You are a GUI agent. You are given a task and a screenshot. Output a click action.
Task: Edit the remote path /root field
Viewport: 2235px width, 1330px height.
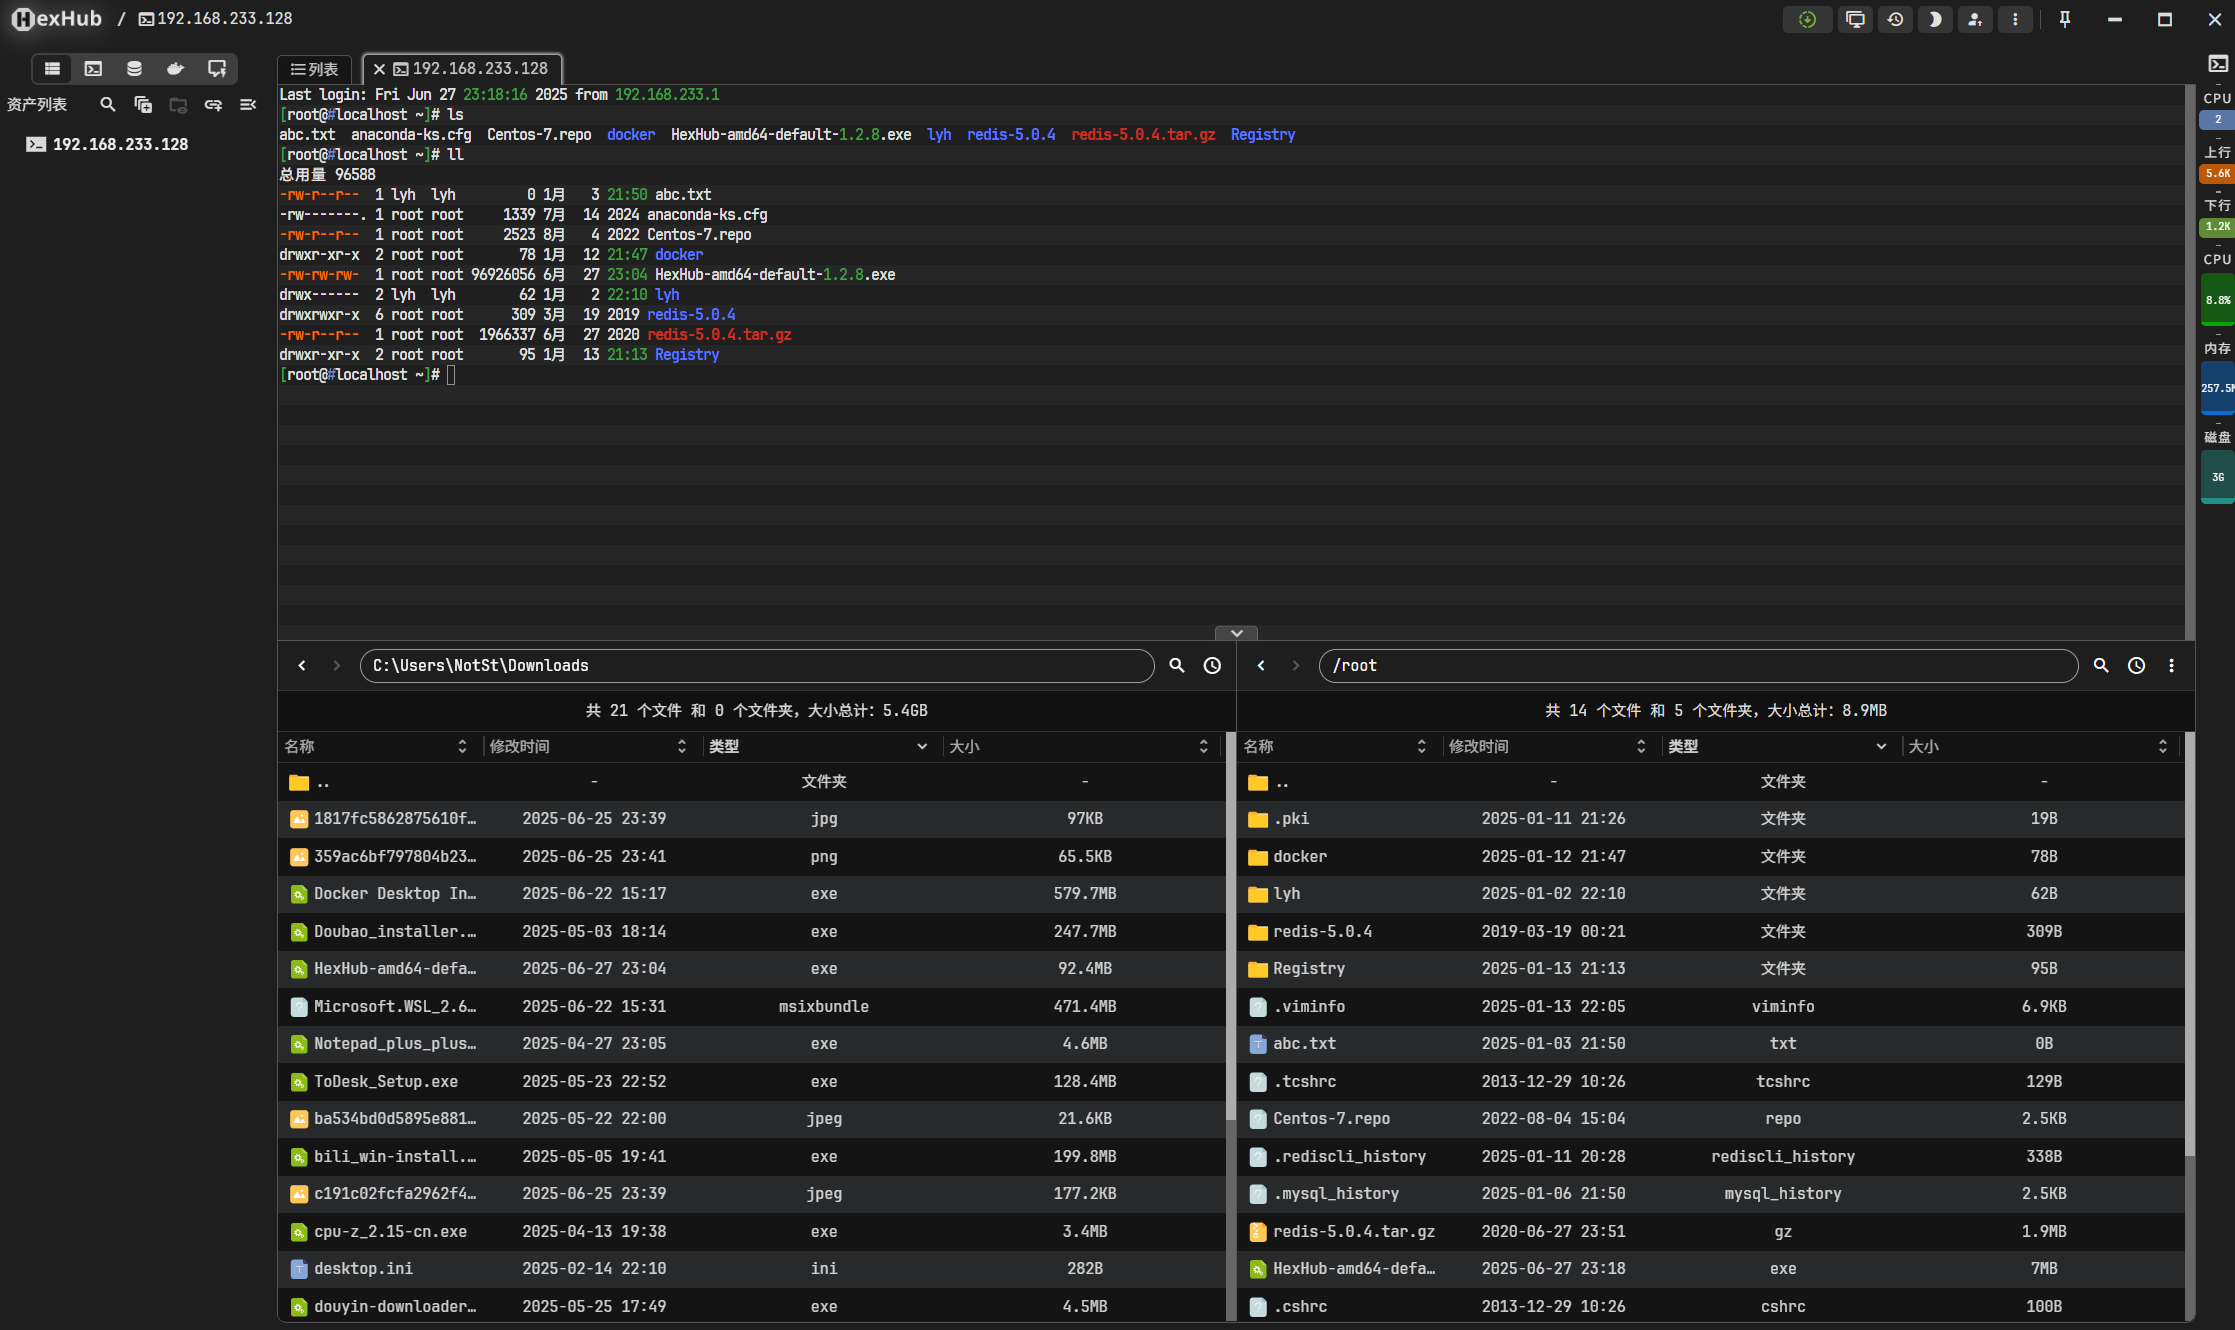[1698, 665]
